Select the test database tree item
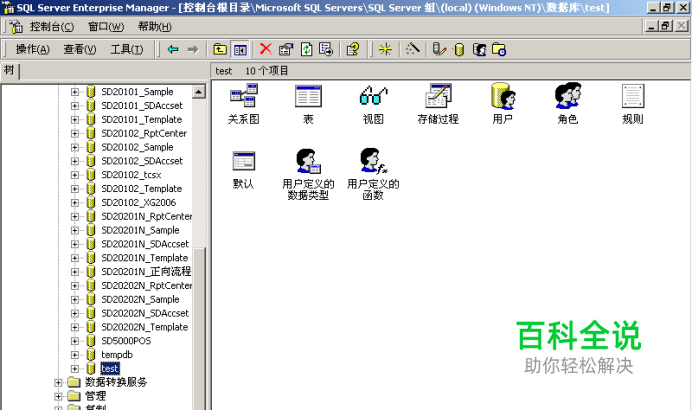Screen dimensions: 692x410 click(x=109, y=369)
